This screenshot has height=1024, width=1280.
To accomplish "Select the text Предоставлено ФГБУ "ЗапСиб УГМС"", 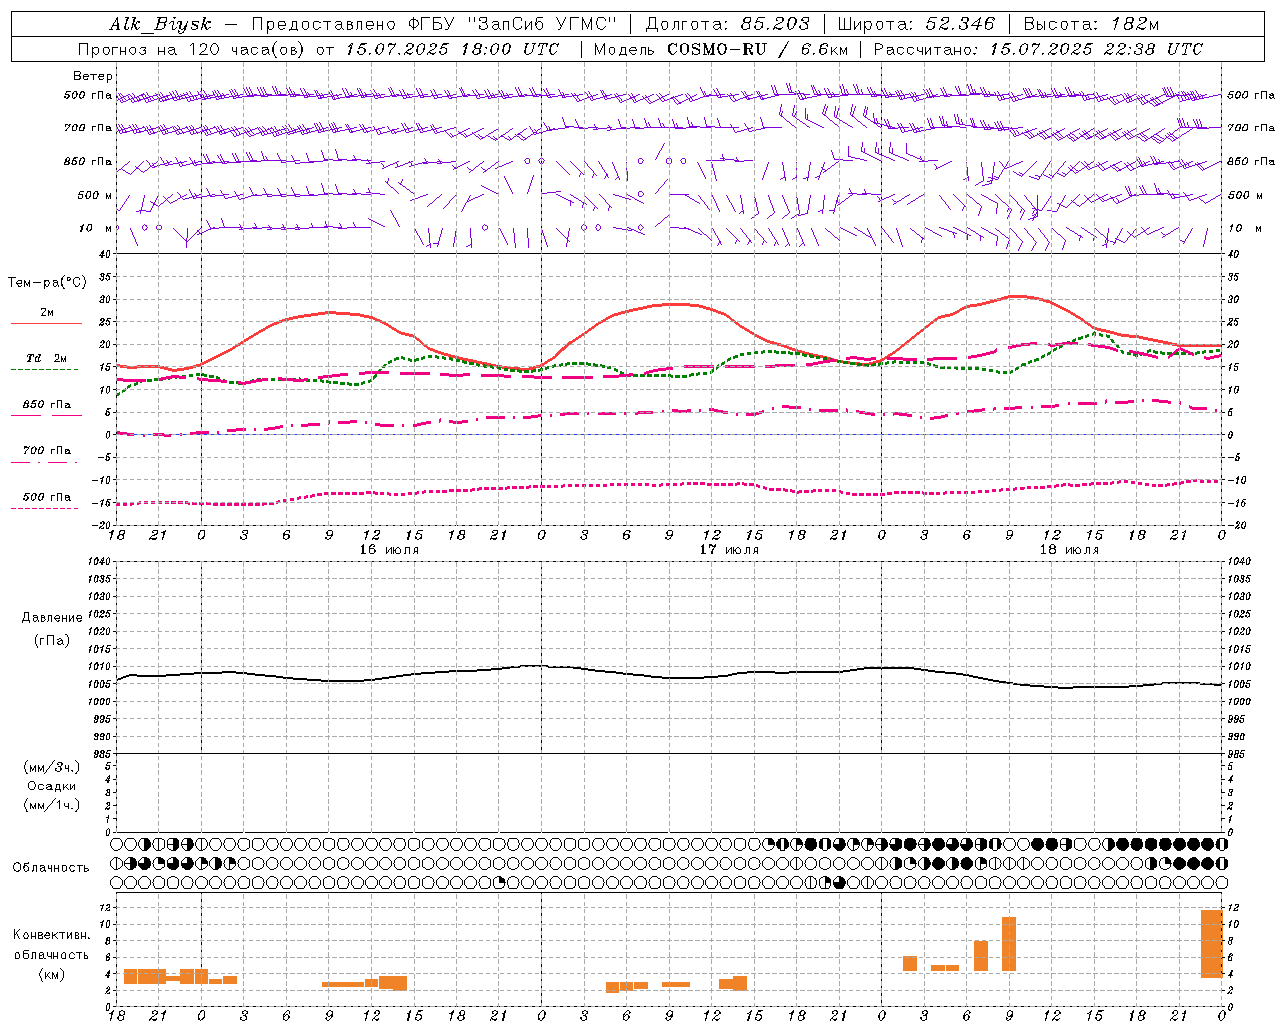I will 434,24.
